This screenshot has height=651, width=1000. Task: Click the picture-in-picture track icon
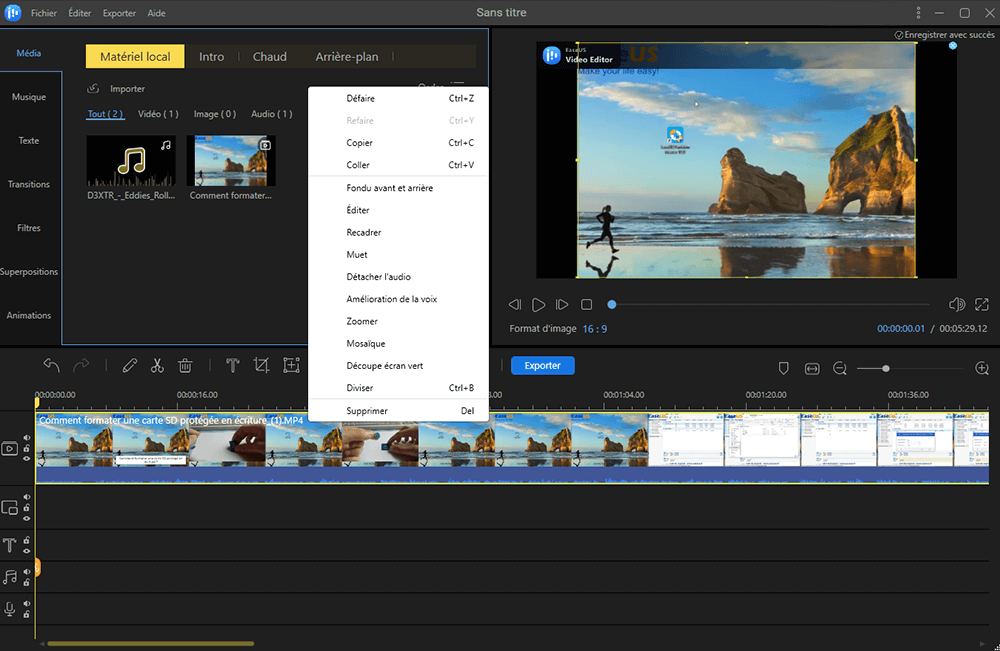point(10,508)
